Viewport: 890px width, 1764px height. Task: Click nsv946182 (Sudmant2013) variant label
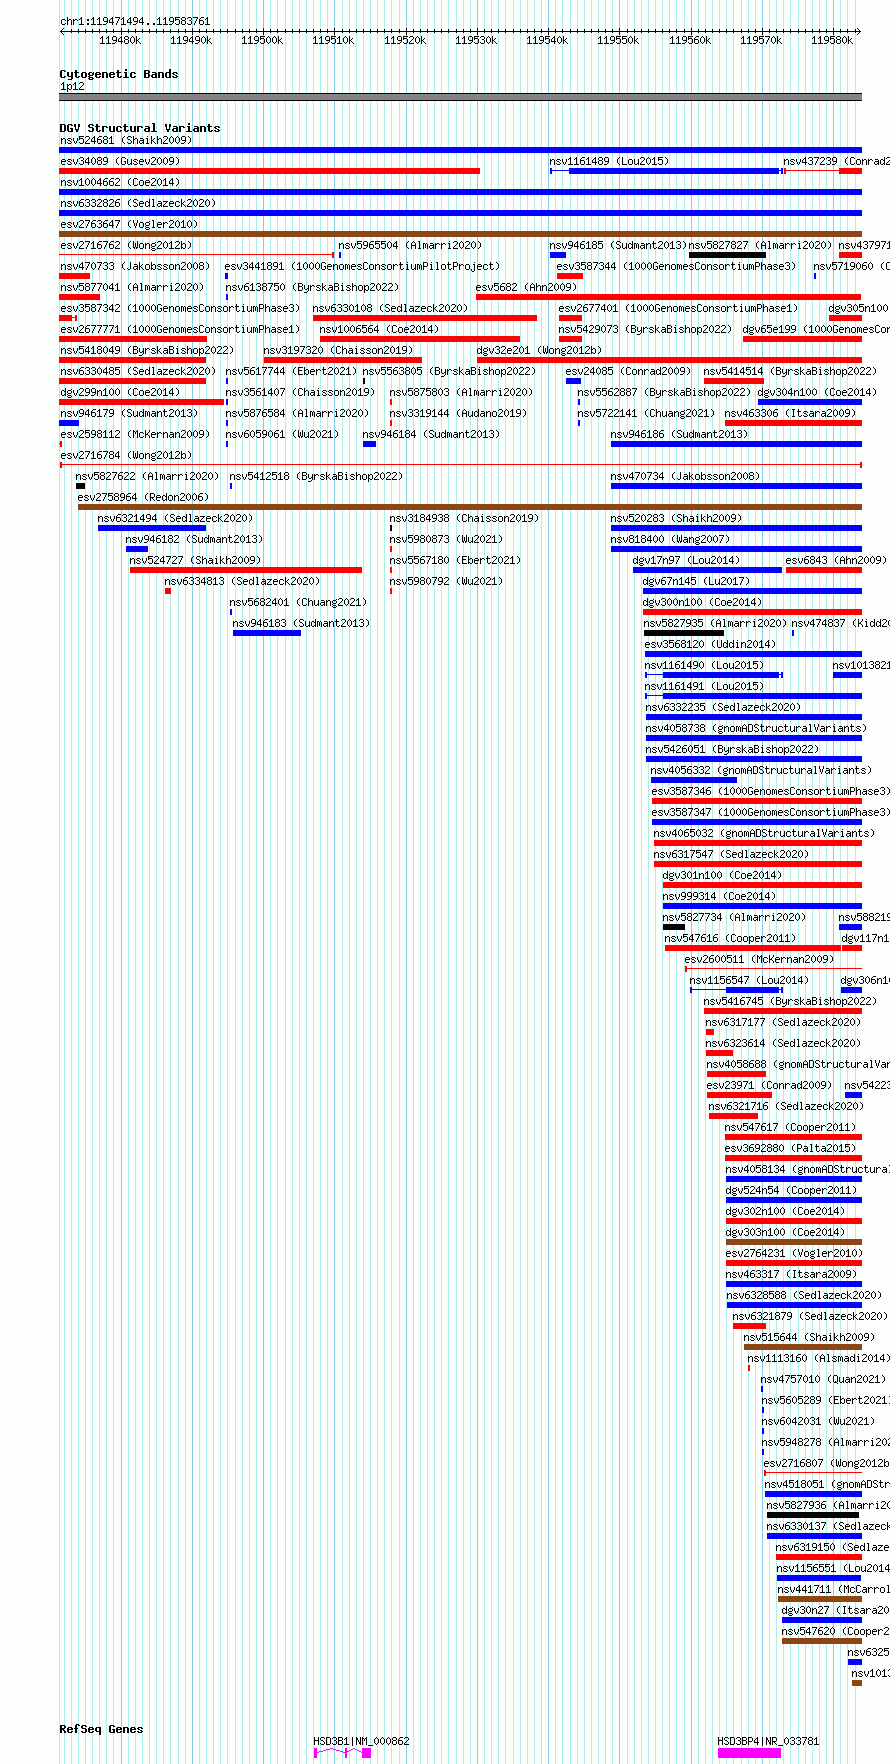point(194,539)
